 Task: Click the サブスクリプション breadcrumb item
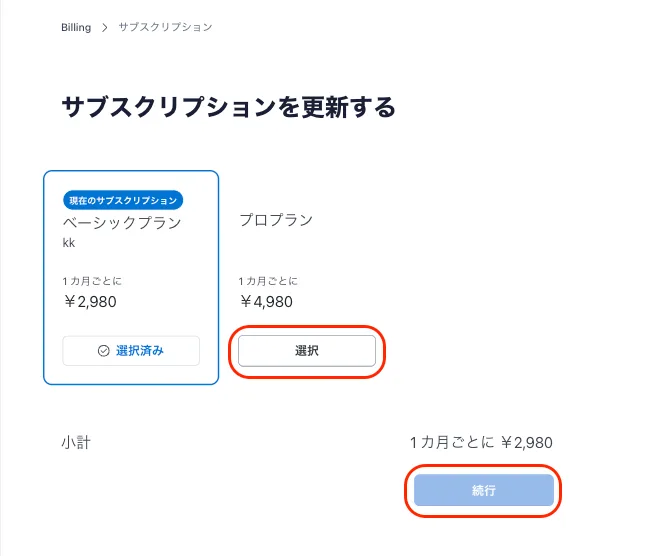[x=165, y=27]
